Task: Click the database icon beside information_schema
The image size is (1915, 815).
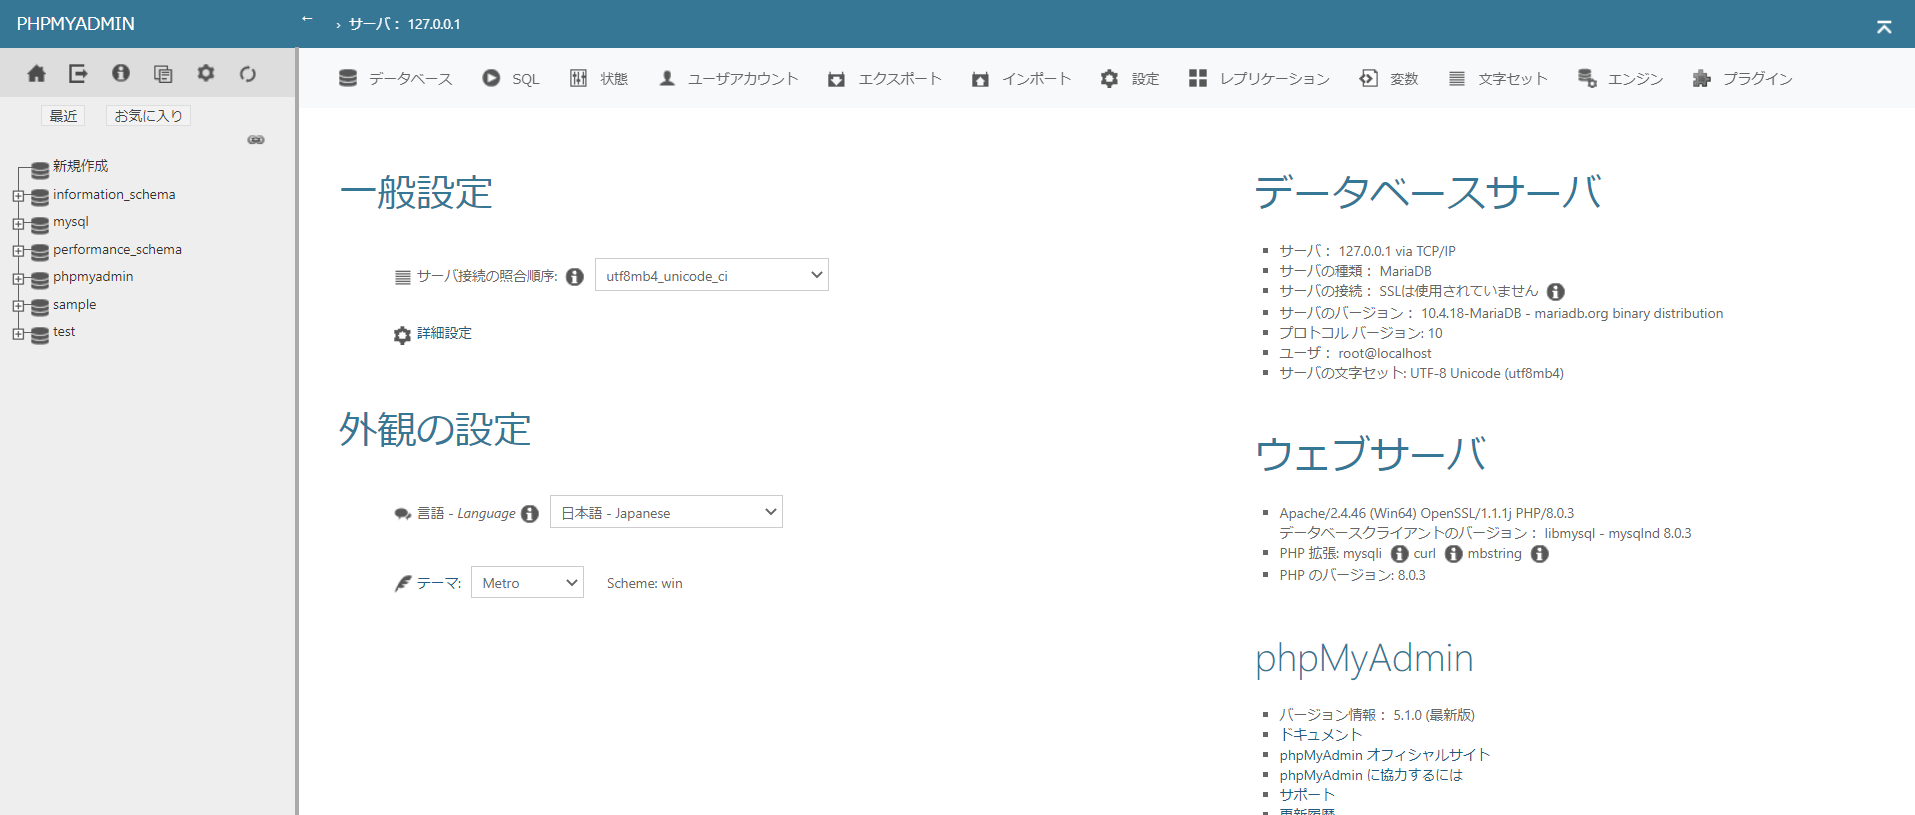Action: click(x=40, y=197)
